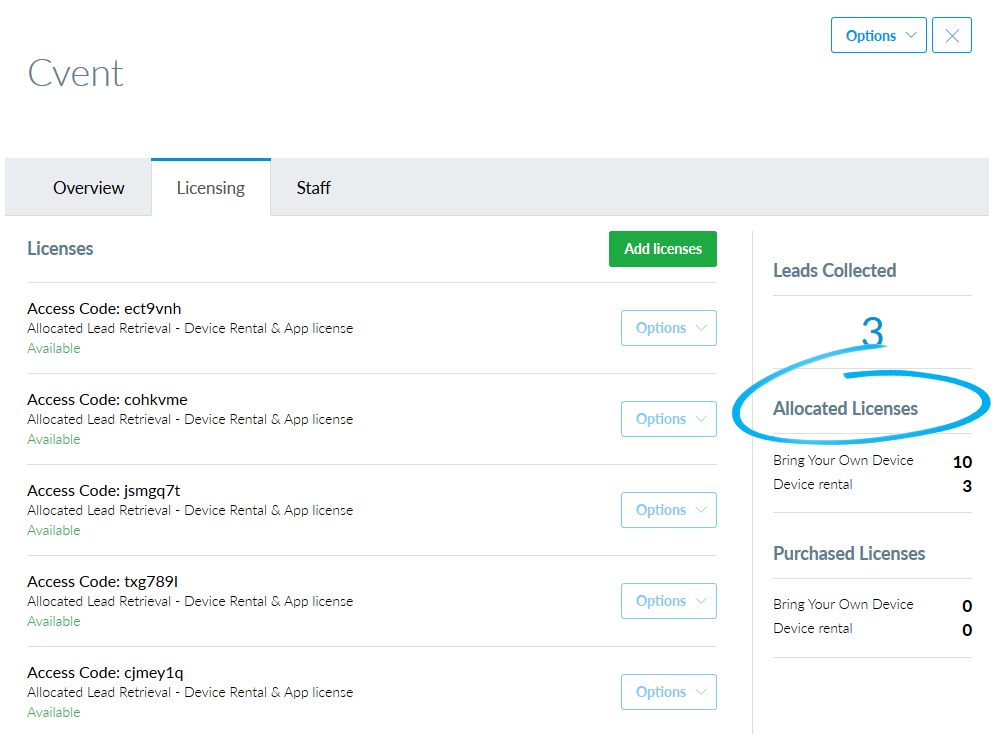Open Options for access code cohkvme
The width and height of the screenshot is (994, 737).
click(668, 418)
